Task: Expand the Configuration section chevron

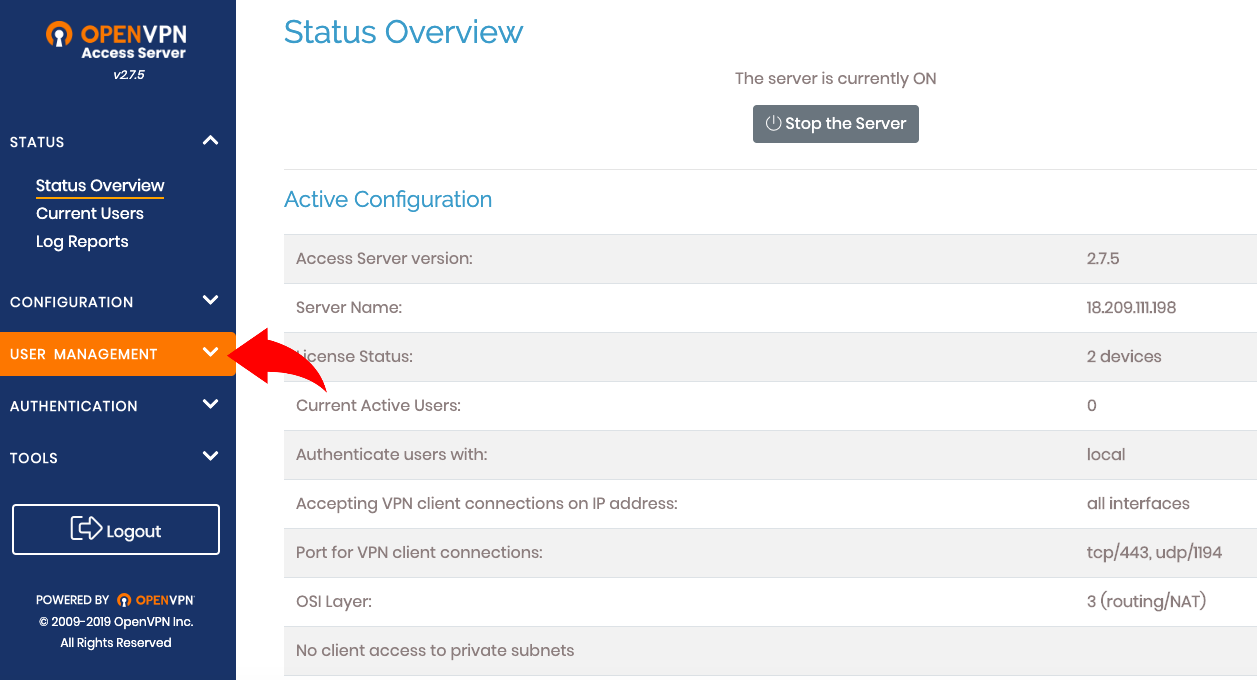Action: click(210, 301)
